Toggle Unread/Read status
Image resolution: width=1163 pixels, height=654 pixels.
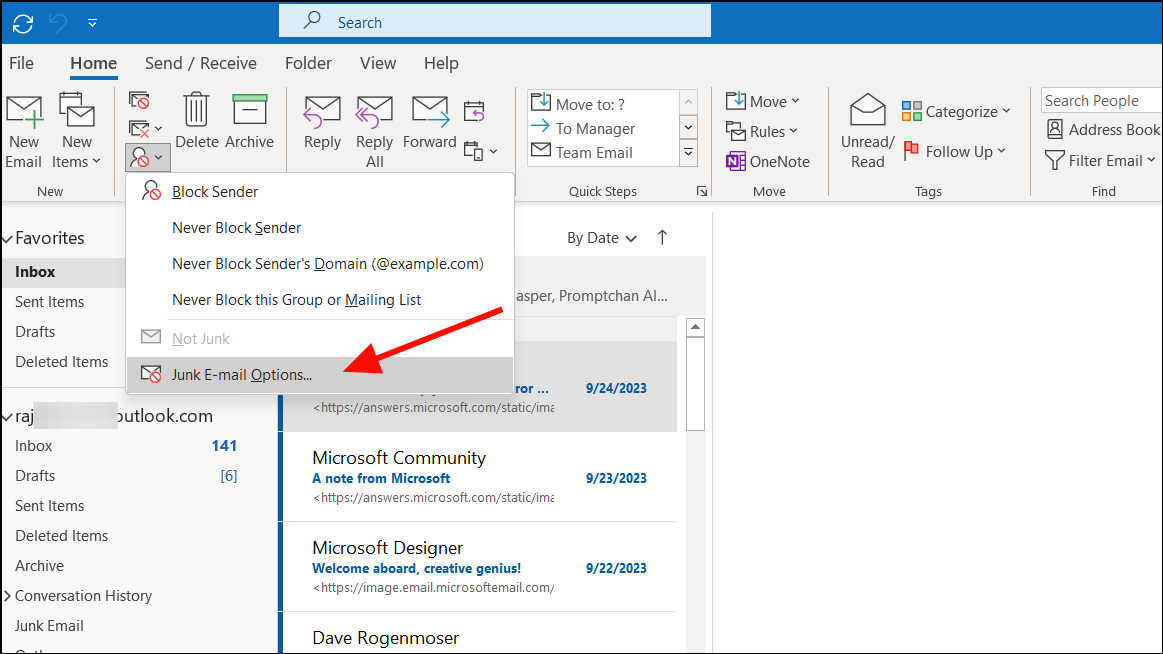pos(867,132)
